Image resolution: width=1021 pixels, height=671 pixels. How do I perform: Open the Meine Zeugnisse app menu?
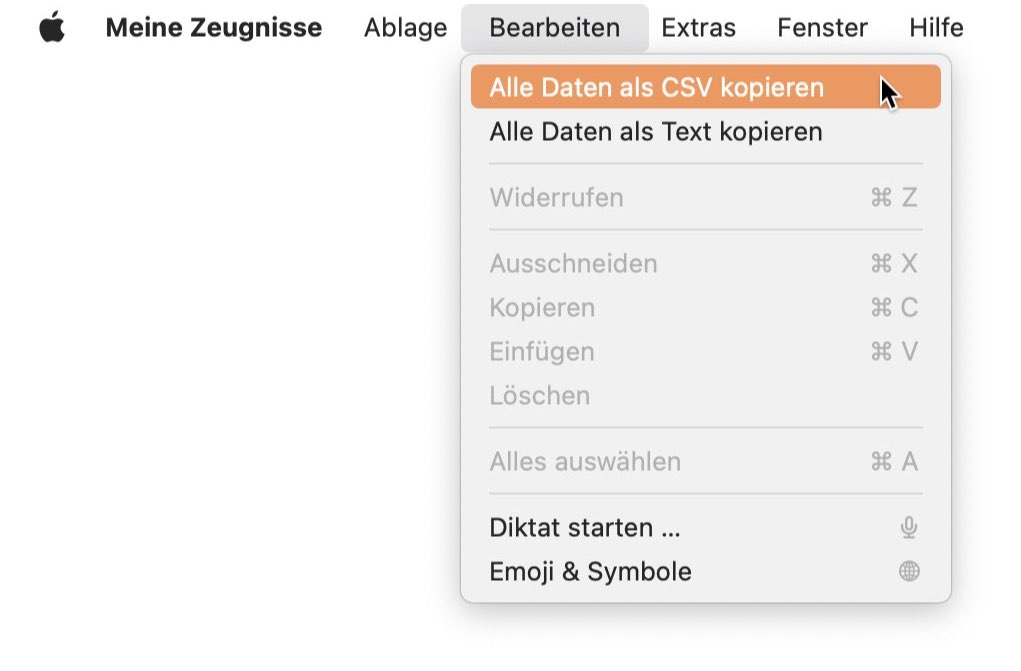point(214,27)
